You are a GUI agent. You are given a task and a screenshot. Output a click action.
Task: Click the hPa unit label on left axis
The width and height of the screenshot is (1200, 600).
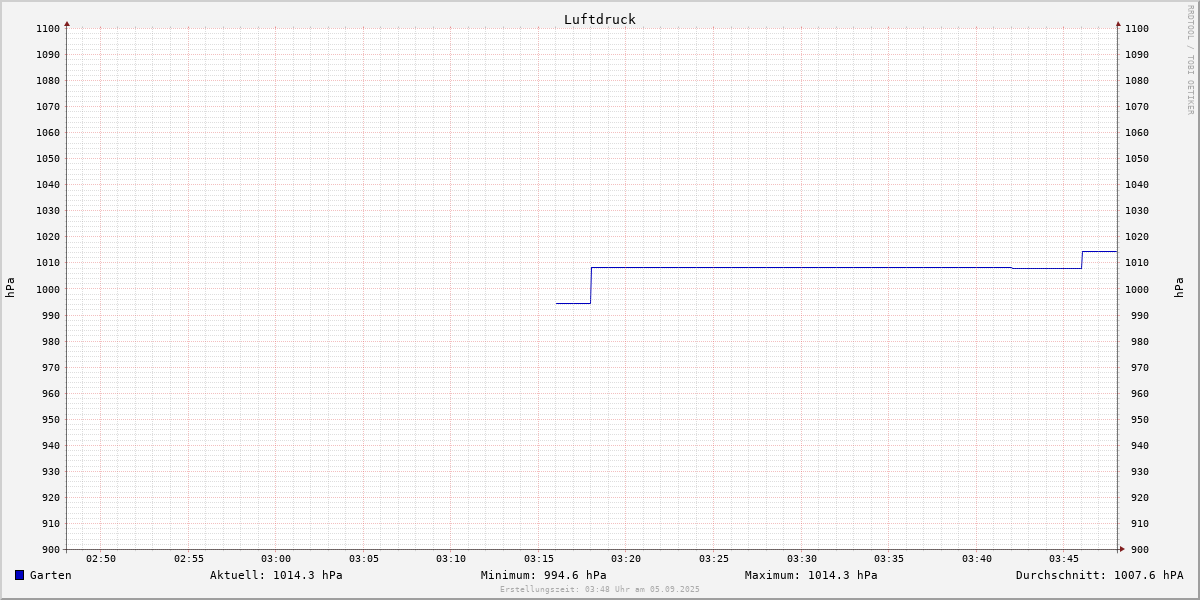(x=10, y=288)
